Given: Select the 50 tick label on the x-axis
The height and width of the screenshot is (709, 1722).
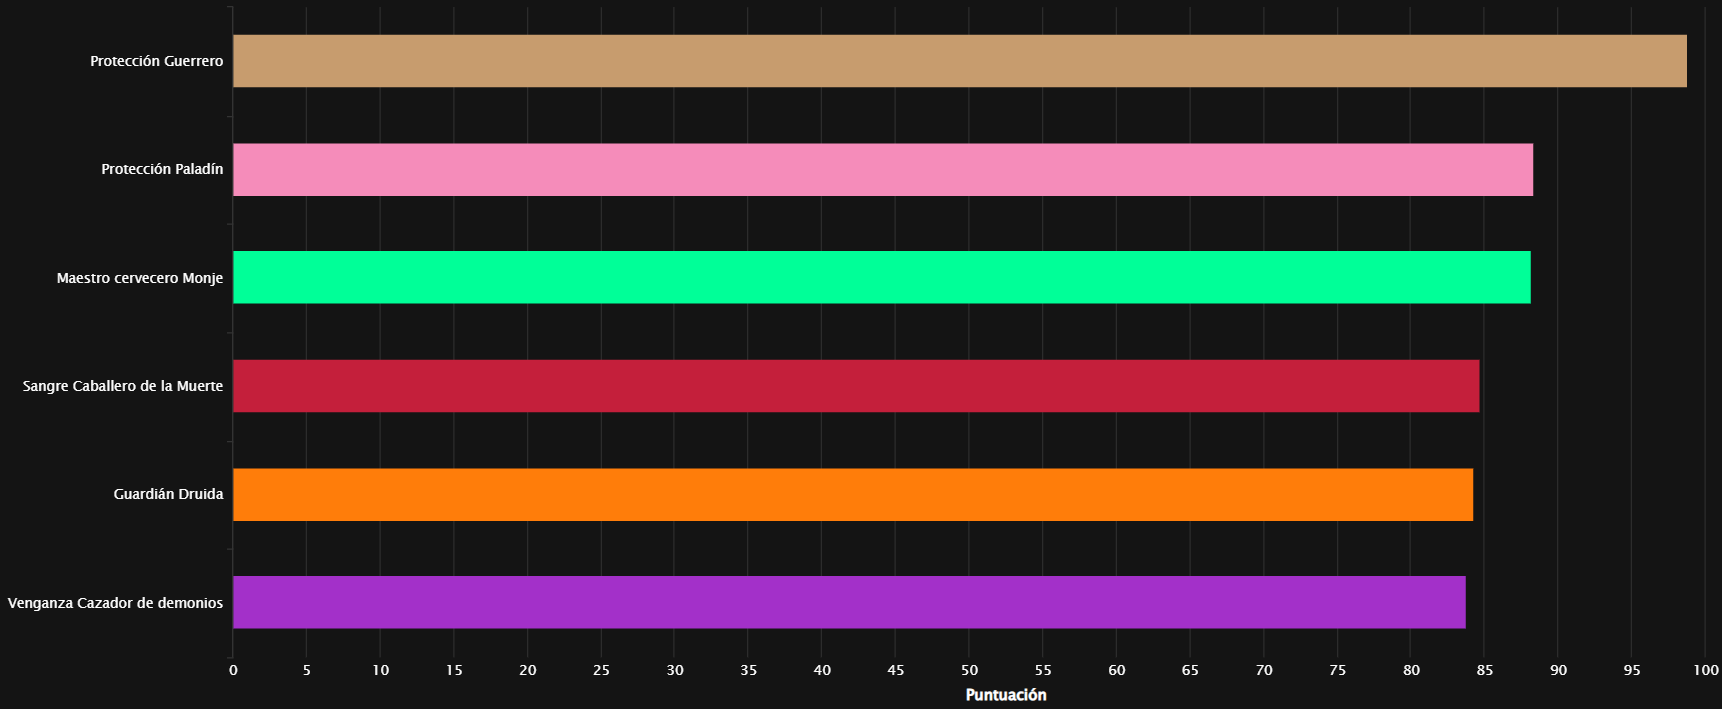Looking at the screenshot, I should pos(969,670).
